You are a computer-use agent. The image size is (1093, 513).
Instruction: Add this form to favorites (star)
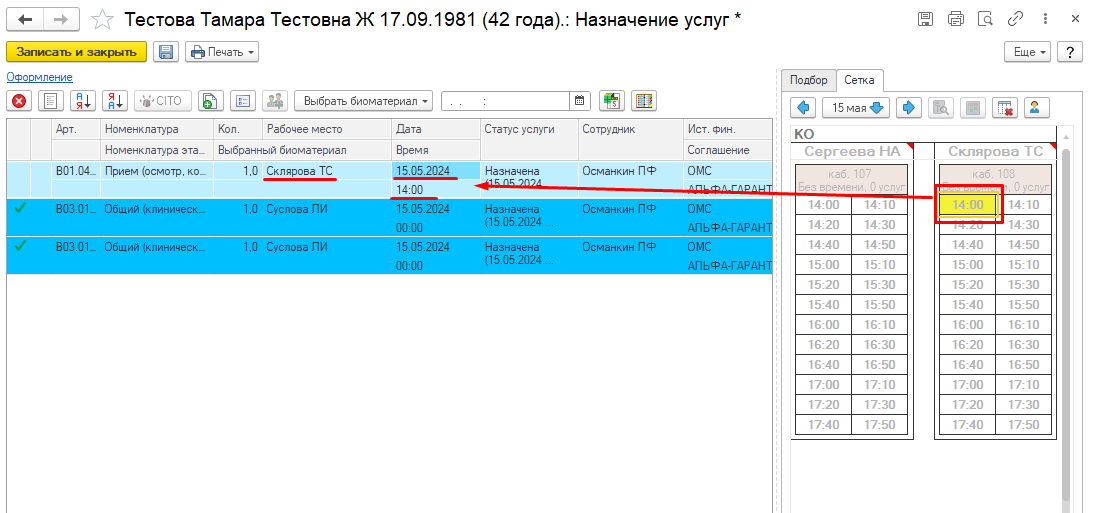coord(102,20)
